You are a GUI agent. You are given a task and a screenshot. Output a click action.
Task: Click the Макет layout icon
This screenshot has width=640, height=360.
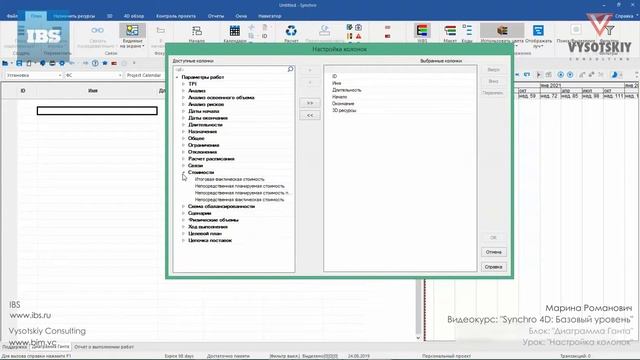[450, 31]
